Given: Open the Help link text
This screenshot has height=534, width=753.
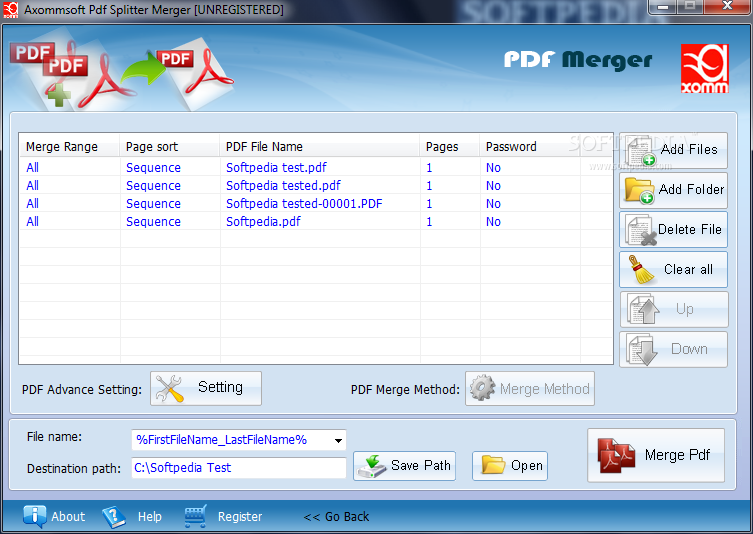Looking at the screenshot, I should coord(150,517).
